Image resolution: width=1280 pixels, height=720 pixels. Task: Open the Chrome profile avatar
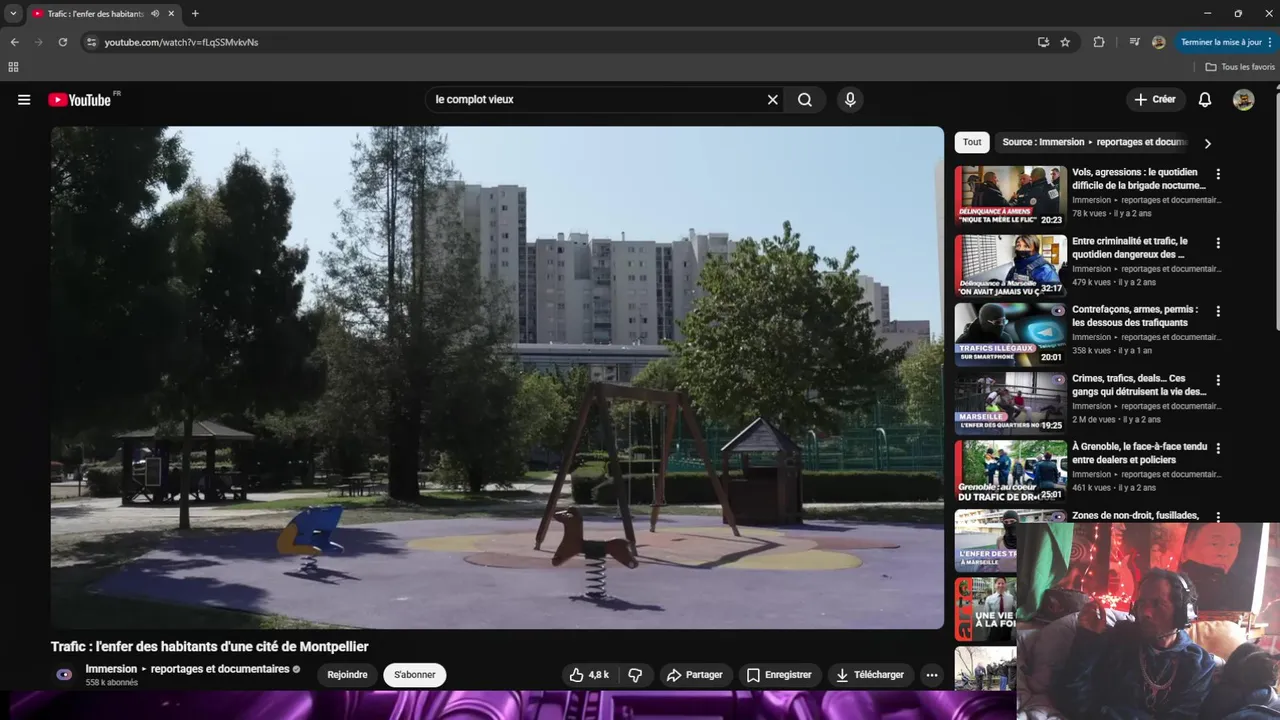[1158, 42]
